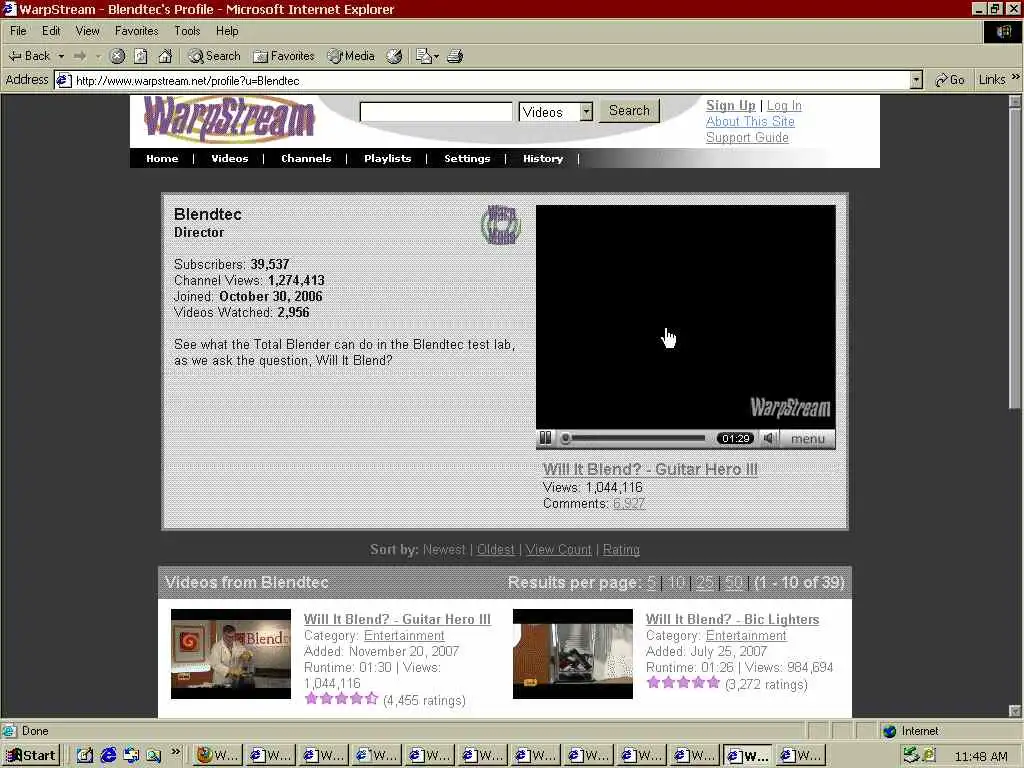
Task: Open the Back history dropdown arrow
Action: coord(61,56)
